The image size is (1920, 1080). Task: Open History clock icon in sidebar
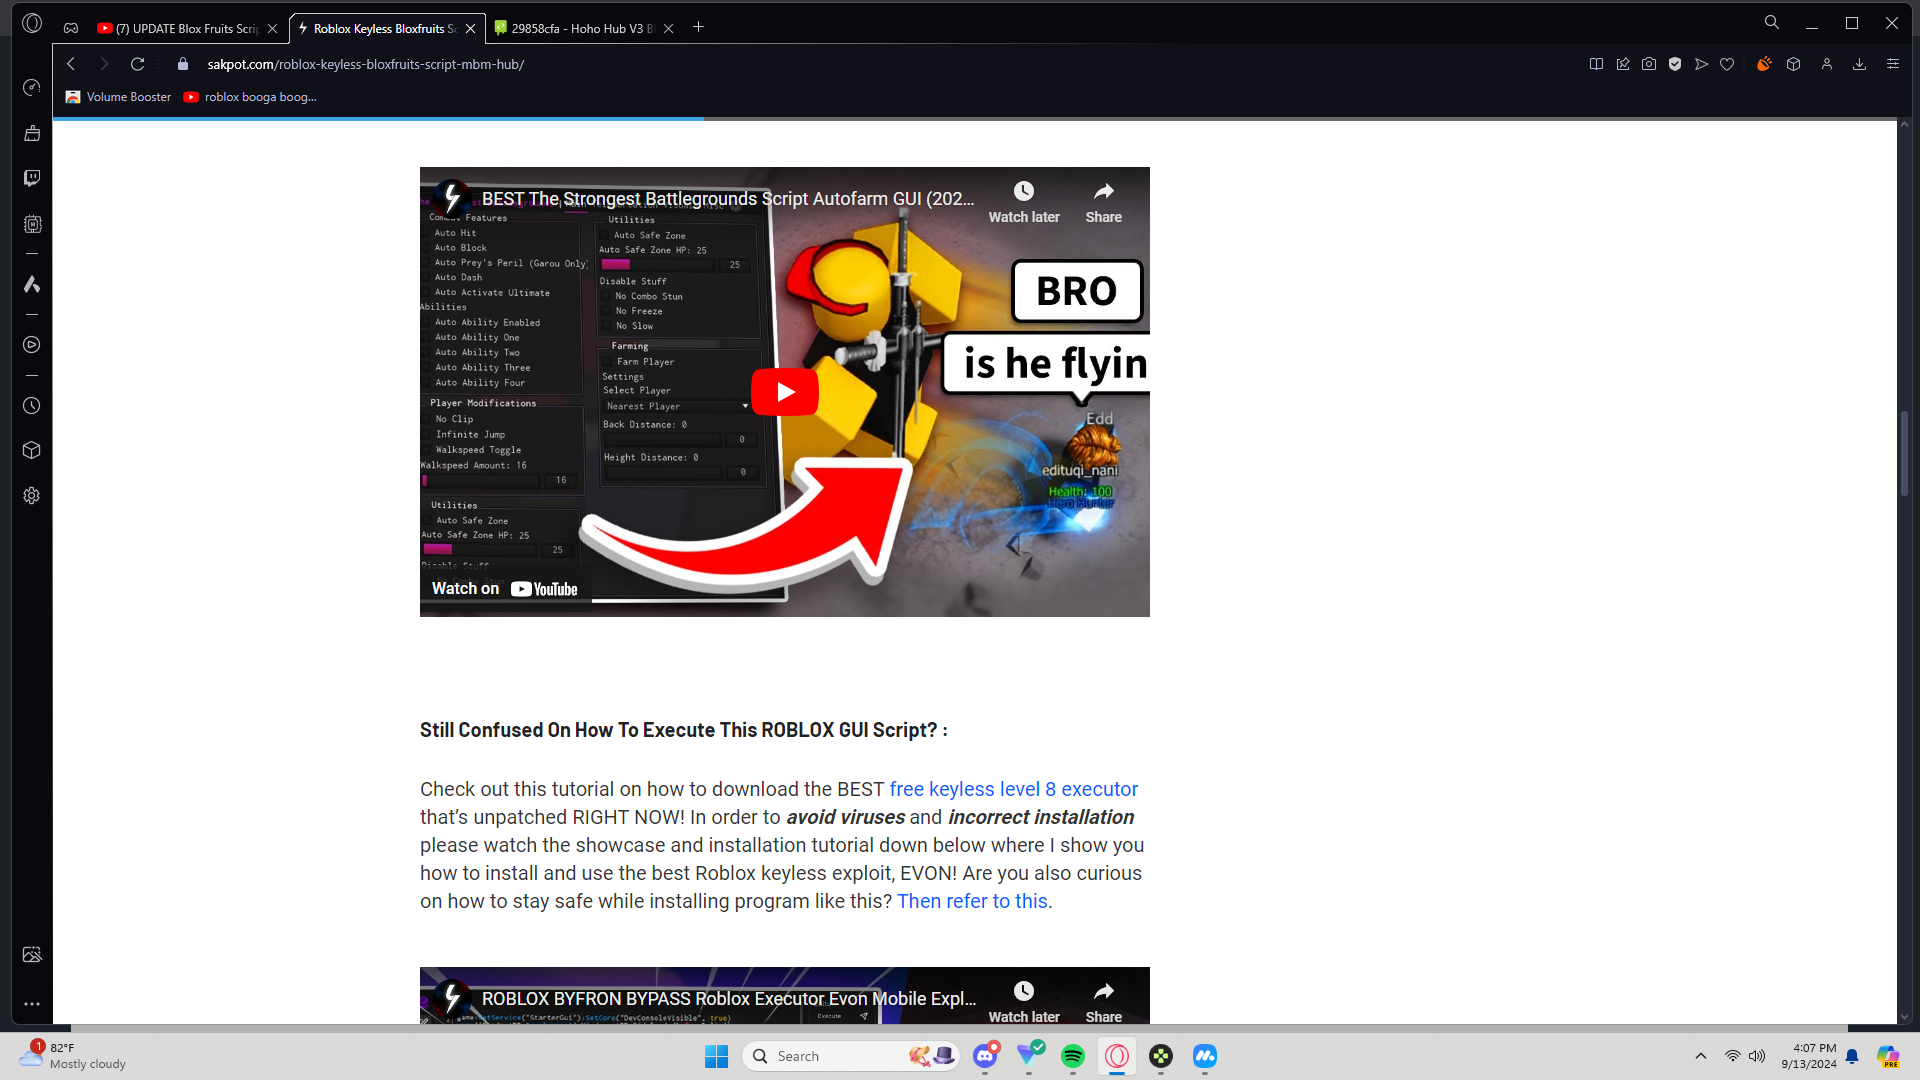32,406
